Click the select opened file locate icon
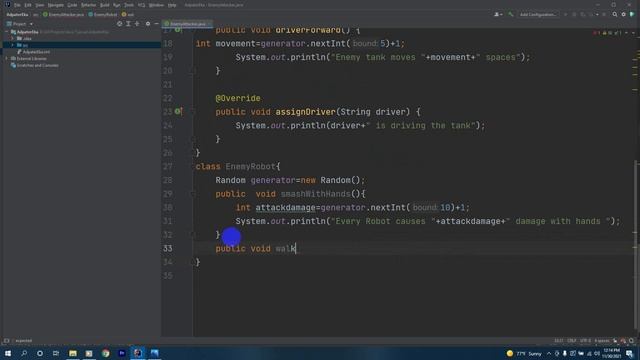This screenshot has height=360, width=640. pos(120,24)
